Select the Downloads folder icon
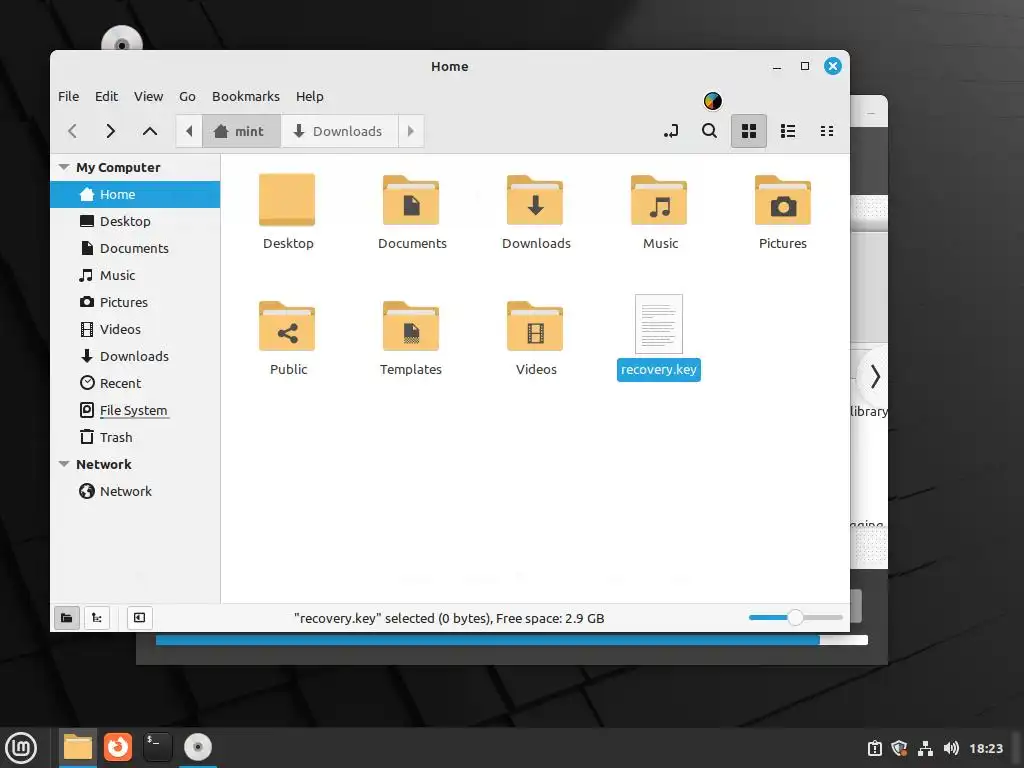 (x=535, y=200)
